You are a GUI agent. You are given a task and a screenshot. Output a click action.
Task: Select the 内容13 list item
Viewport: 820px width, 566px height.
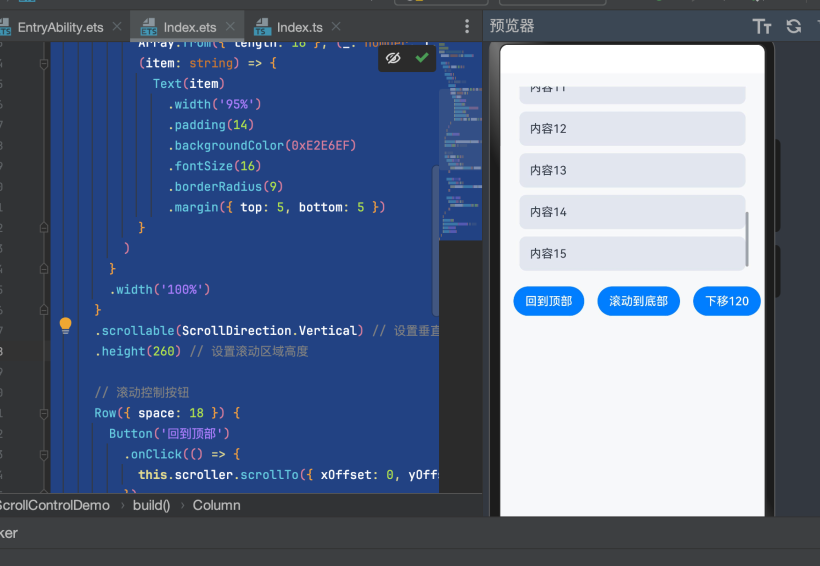[632, 171]
